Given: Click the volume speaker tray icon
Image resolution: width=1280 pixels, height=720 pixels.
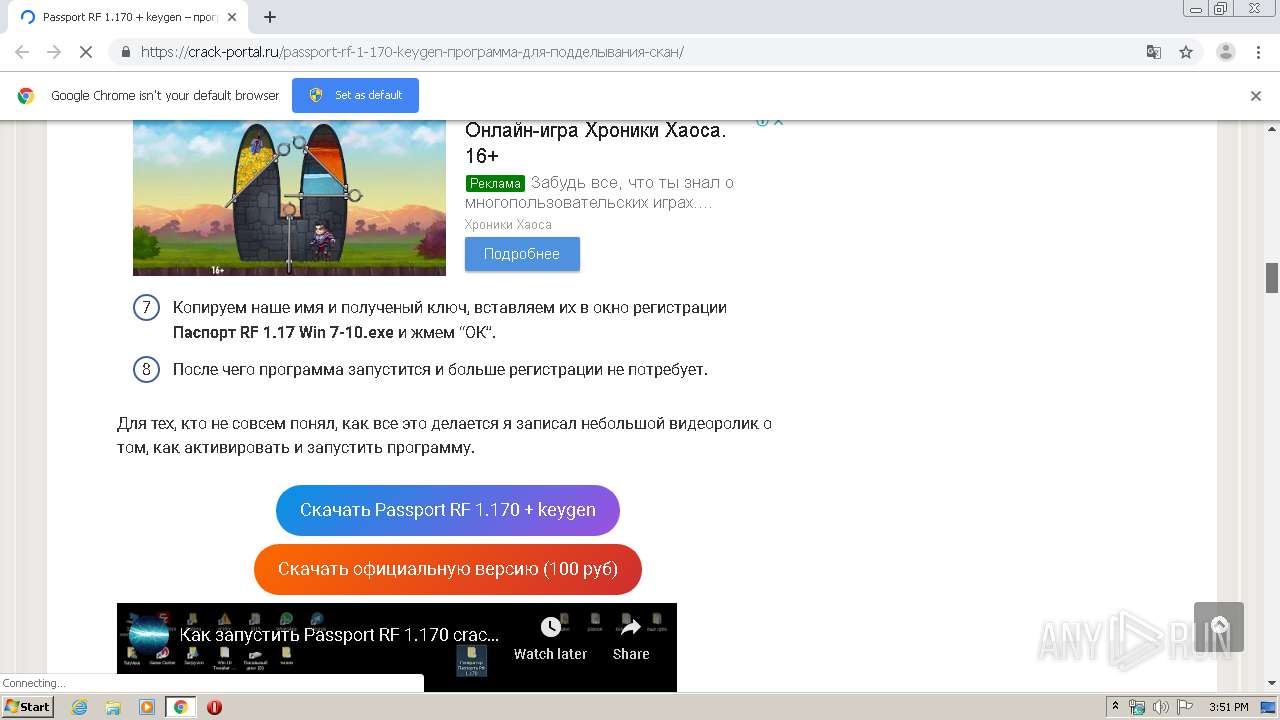Looking at the screenshot, I should pos(1160,707).
